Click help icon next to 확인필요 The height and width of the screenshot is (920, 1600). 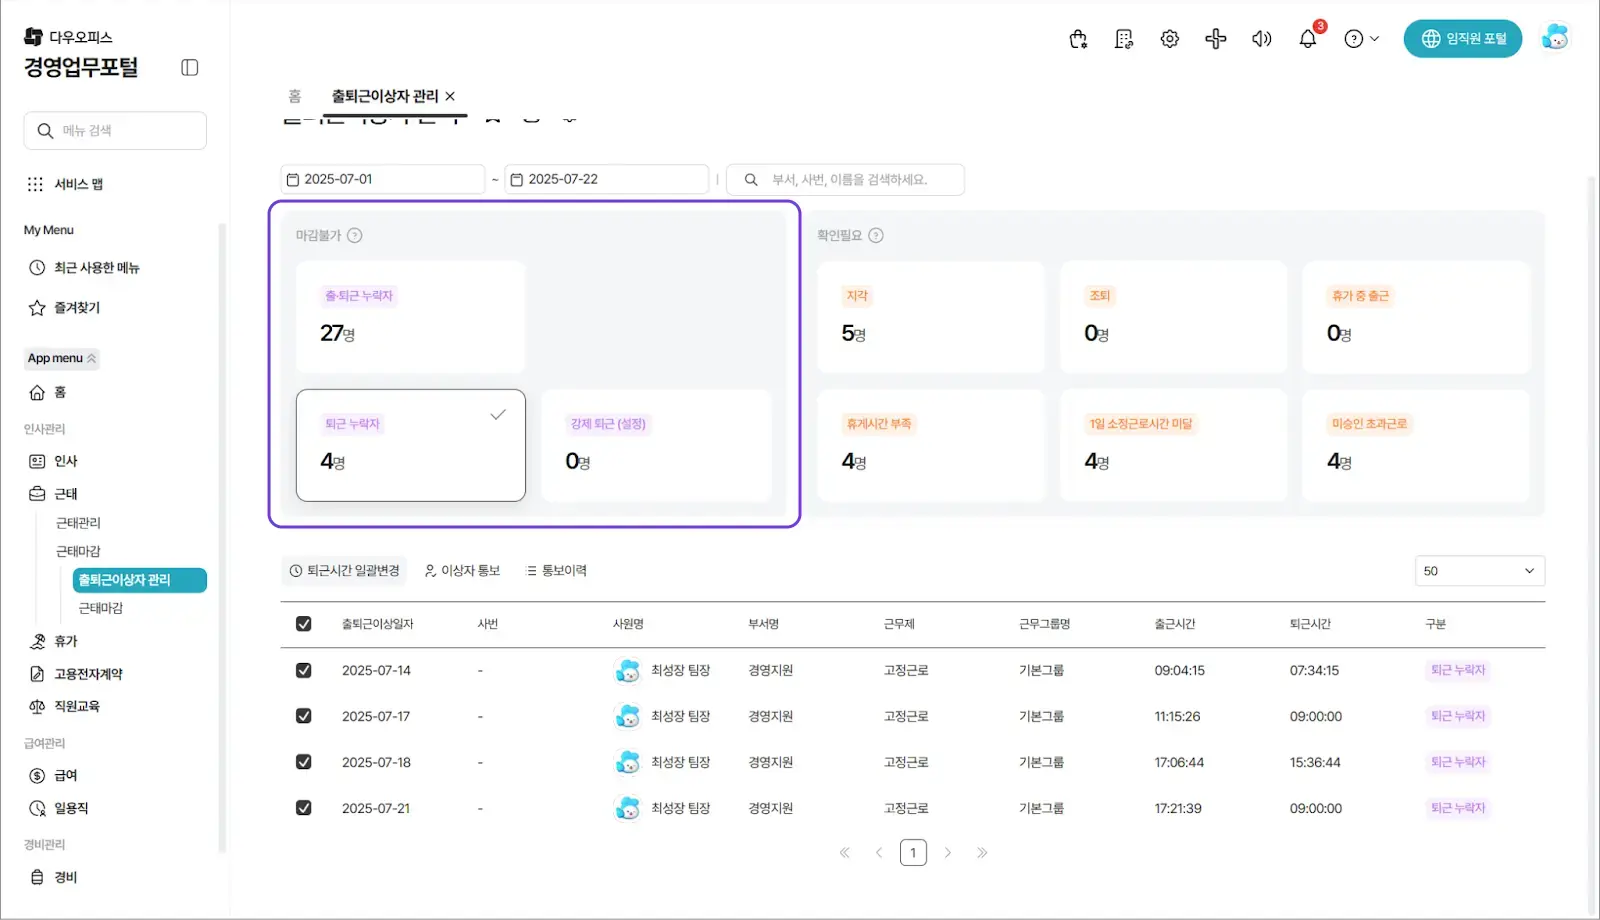(876, 236)
